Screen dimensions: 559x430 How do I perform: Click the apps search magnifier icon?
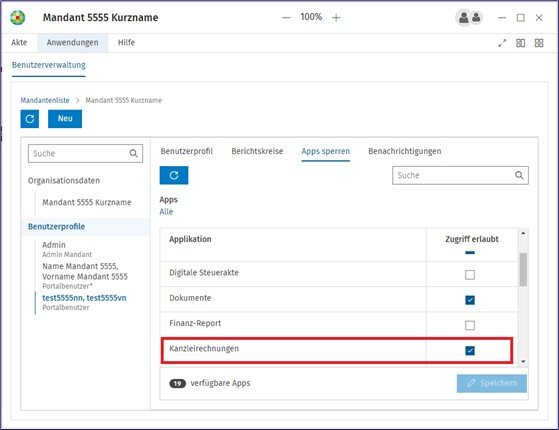[519, 175]
